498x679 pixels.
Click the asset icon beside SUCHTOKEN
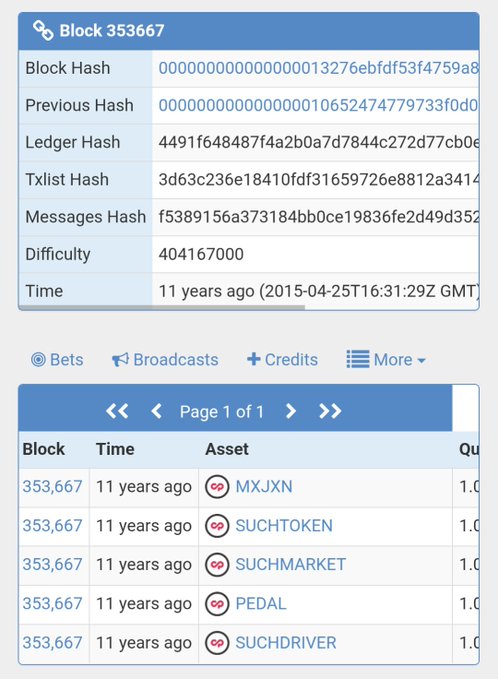click(217, 526)
